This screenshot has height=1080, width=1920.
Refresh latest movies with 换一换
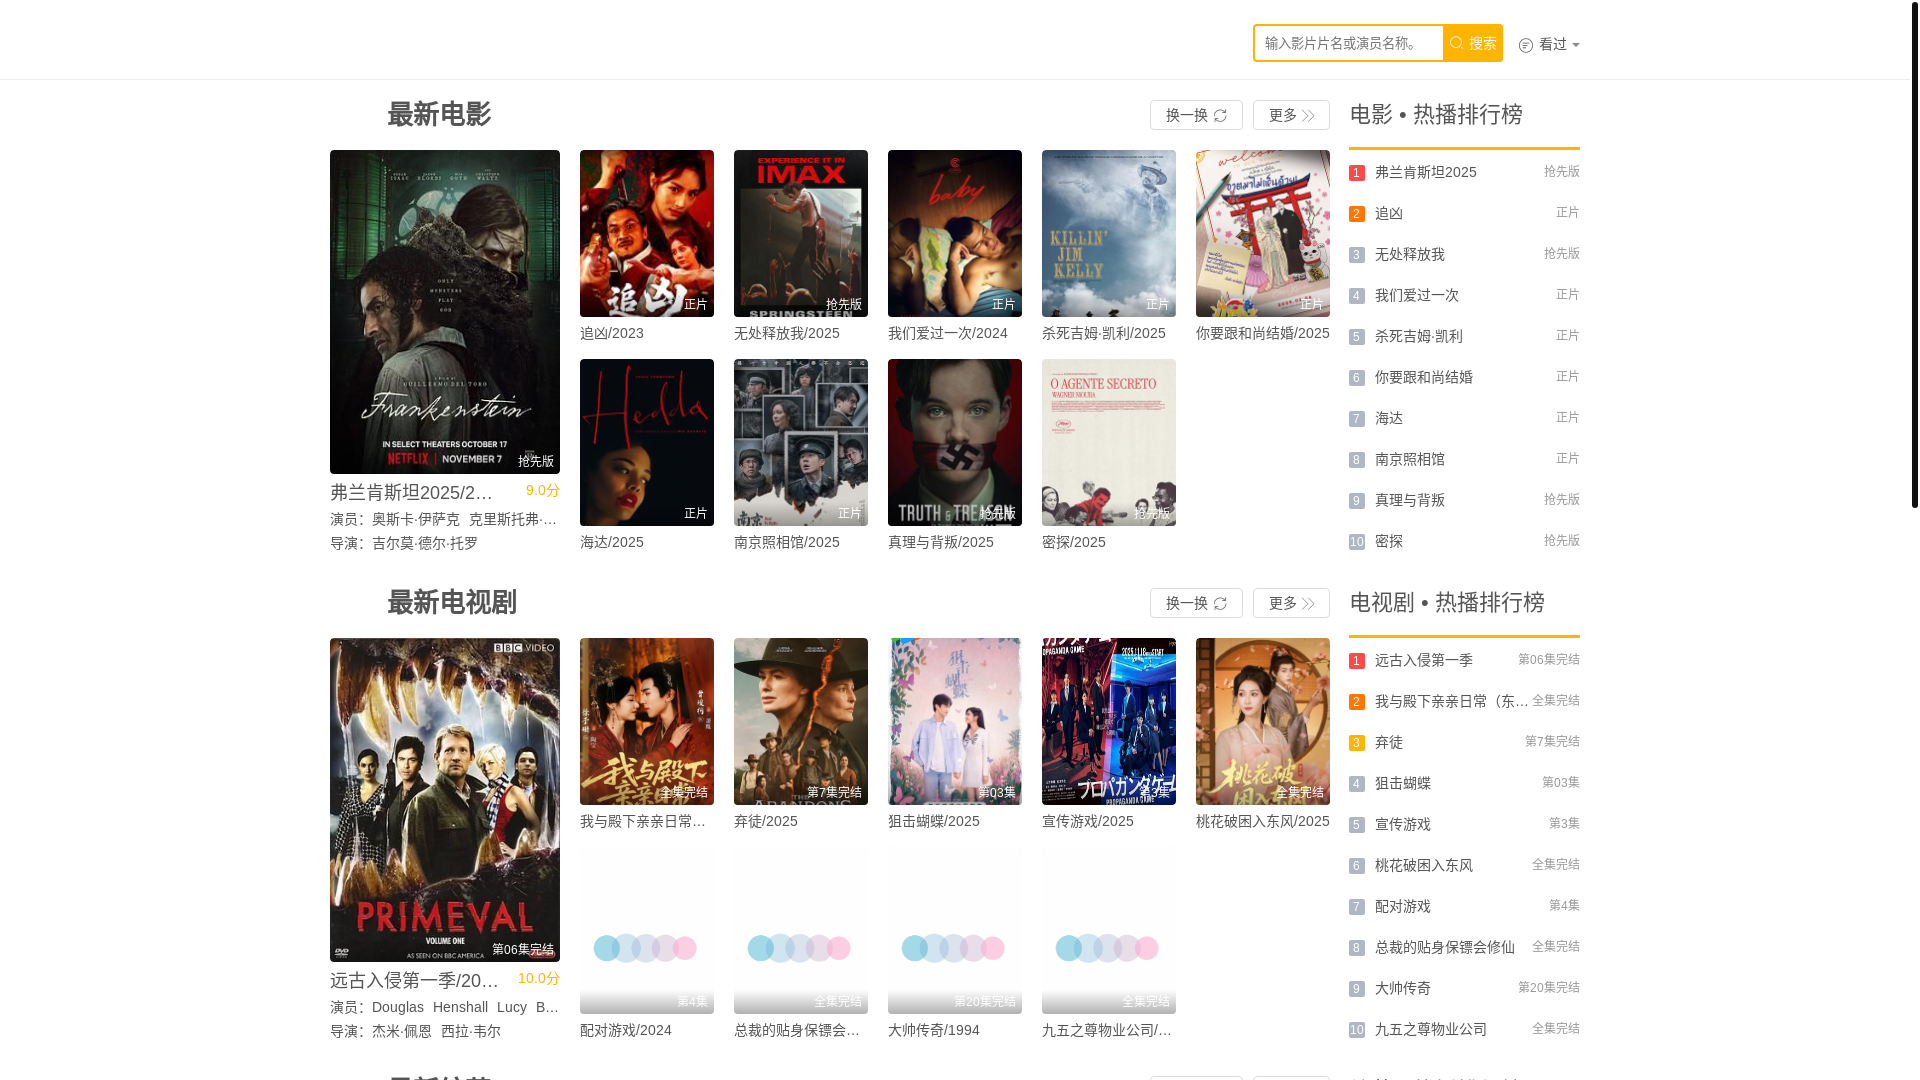(1195, 115)
